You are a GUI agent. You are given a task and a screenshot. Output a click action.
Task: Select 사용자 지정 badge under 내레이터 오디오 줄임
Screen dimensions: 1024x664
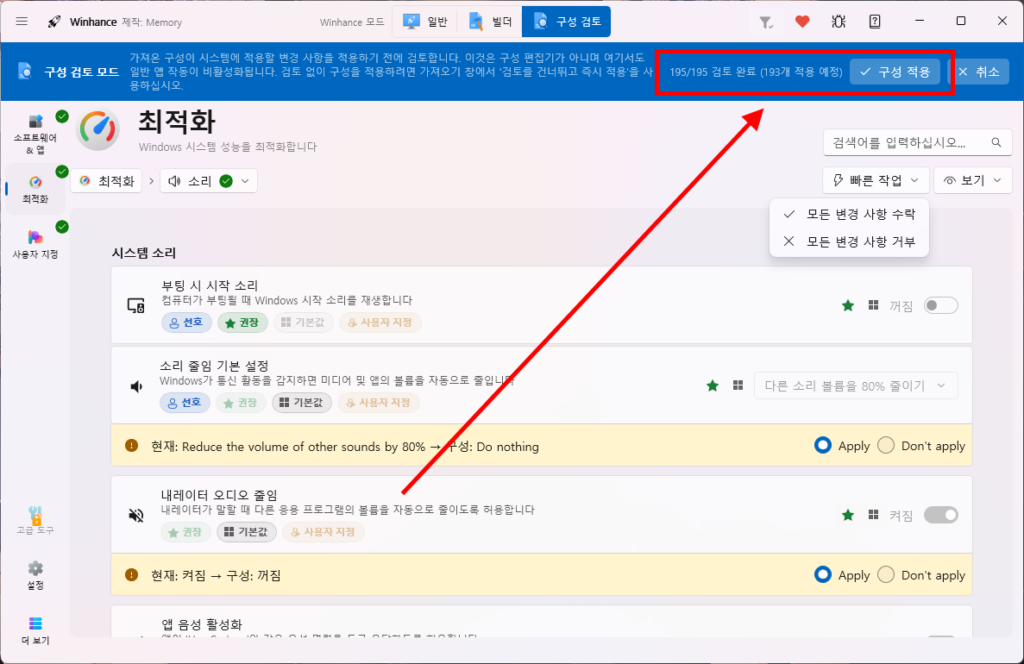click(x=323, y=532)
